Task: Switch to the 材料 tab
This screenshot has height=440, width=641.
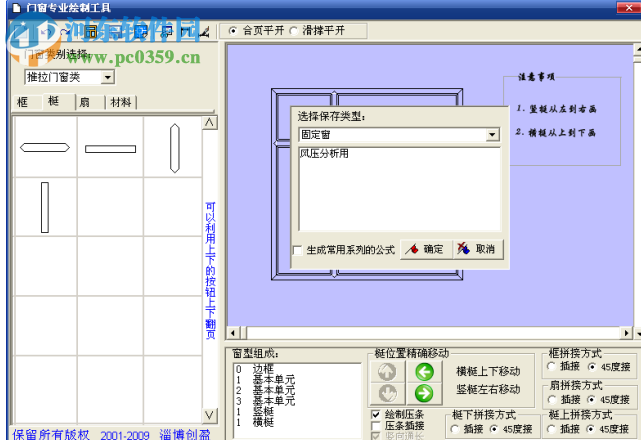Action: click(x=121, y=102)
